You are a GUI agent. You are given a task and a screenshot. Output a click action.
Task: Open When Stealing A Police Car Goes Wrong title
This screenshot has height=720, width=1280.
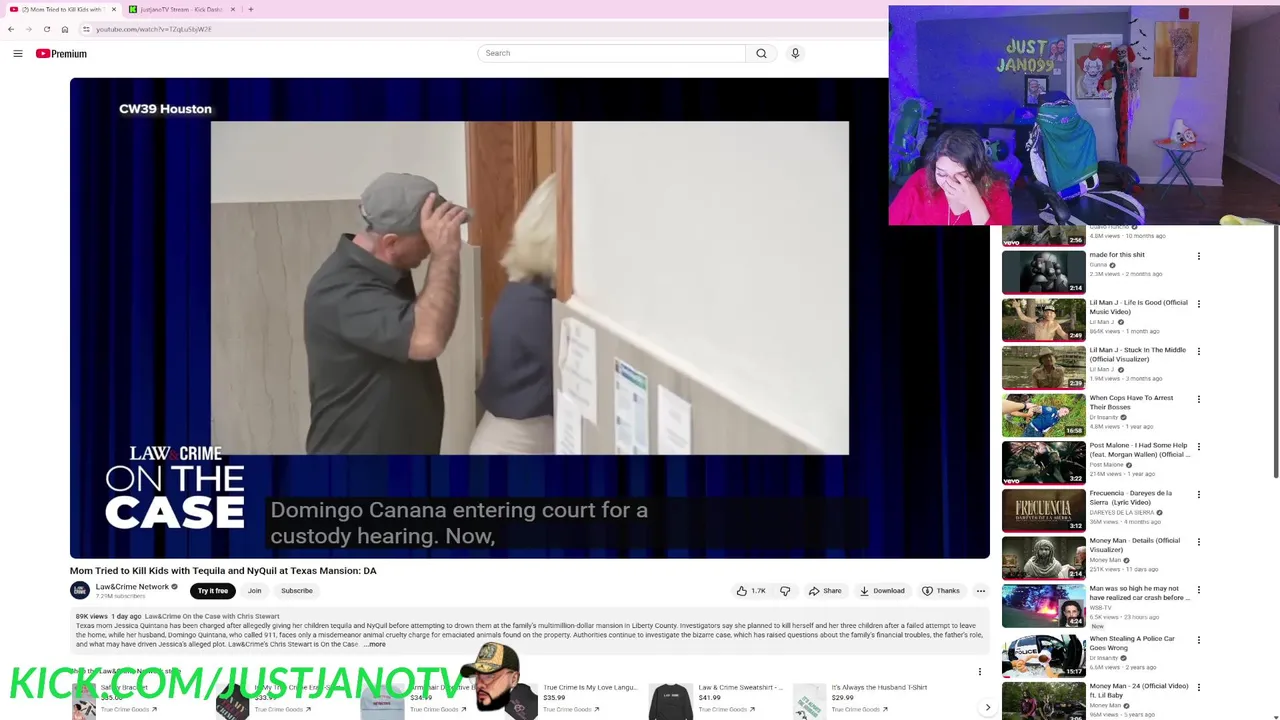click(x=1132, y=643)
